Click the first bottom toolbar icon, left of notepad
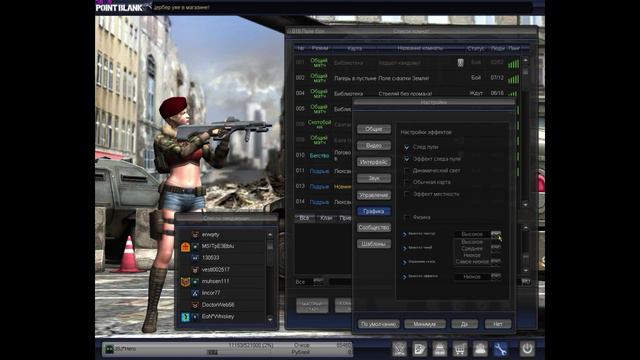 click(400, 349)
